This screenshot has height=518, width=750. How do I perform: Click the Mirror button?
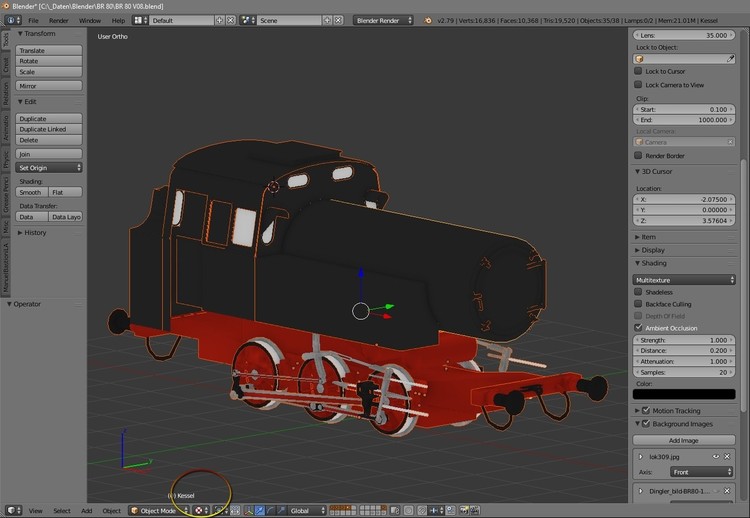pyautogui.click(x=49, y=86)
